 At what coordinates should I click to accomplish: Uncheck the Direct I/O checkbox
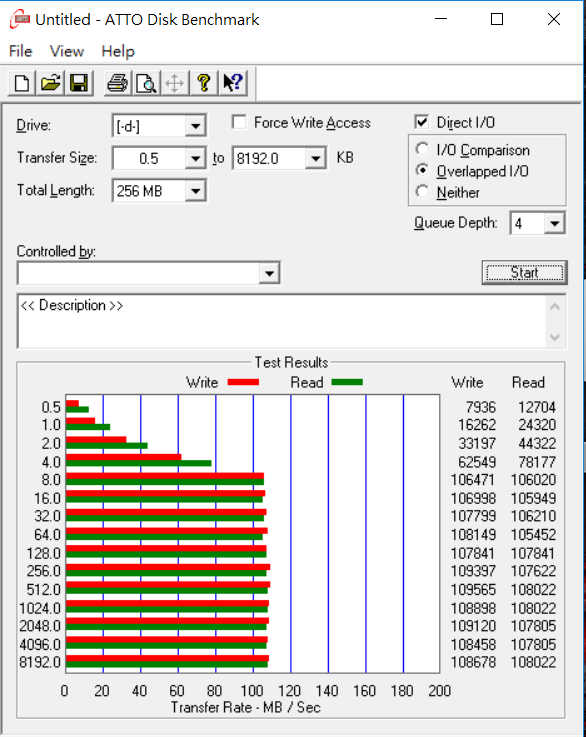422,122
